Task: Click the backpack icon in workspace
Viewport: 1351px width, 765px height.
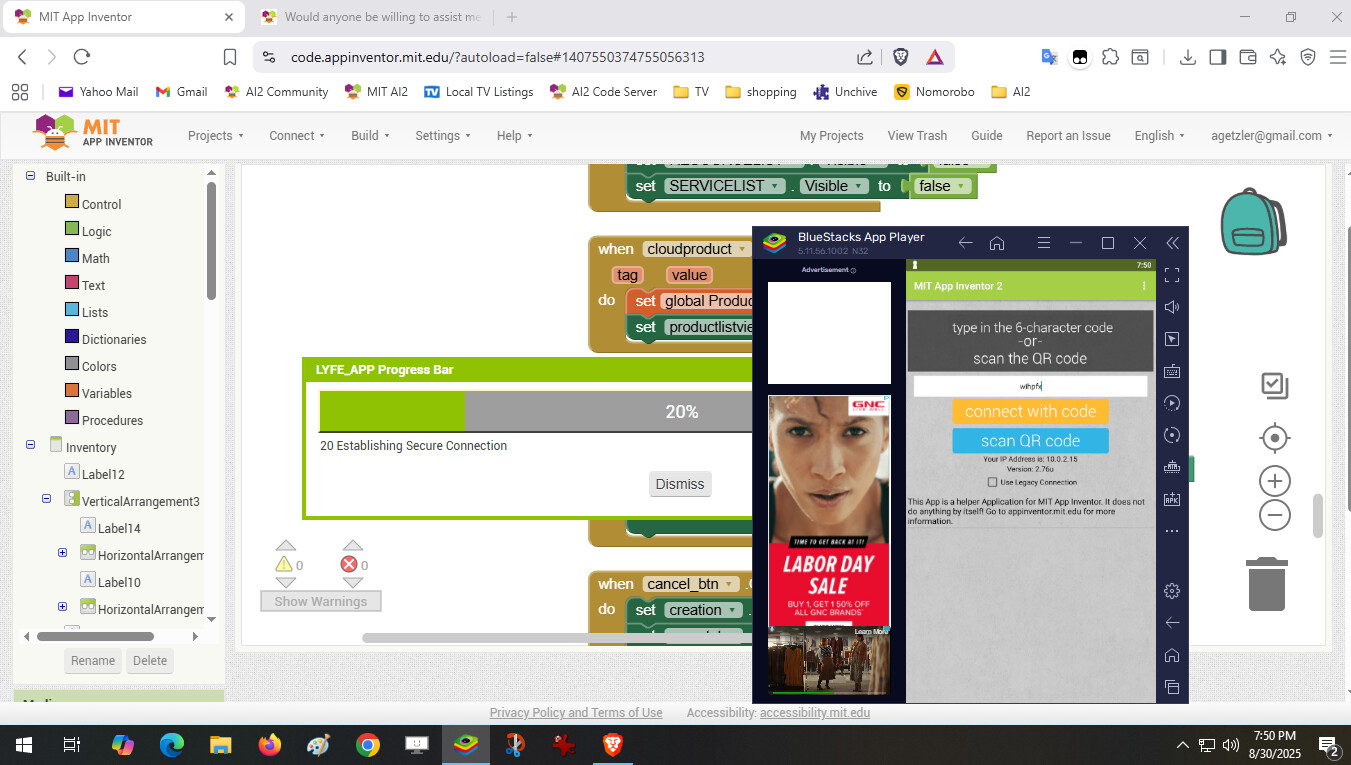Action: coord(1253,220)
